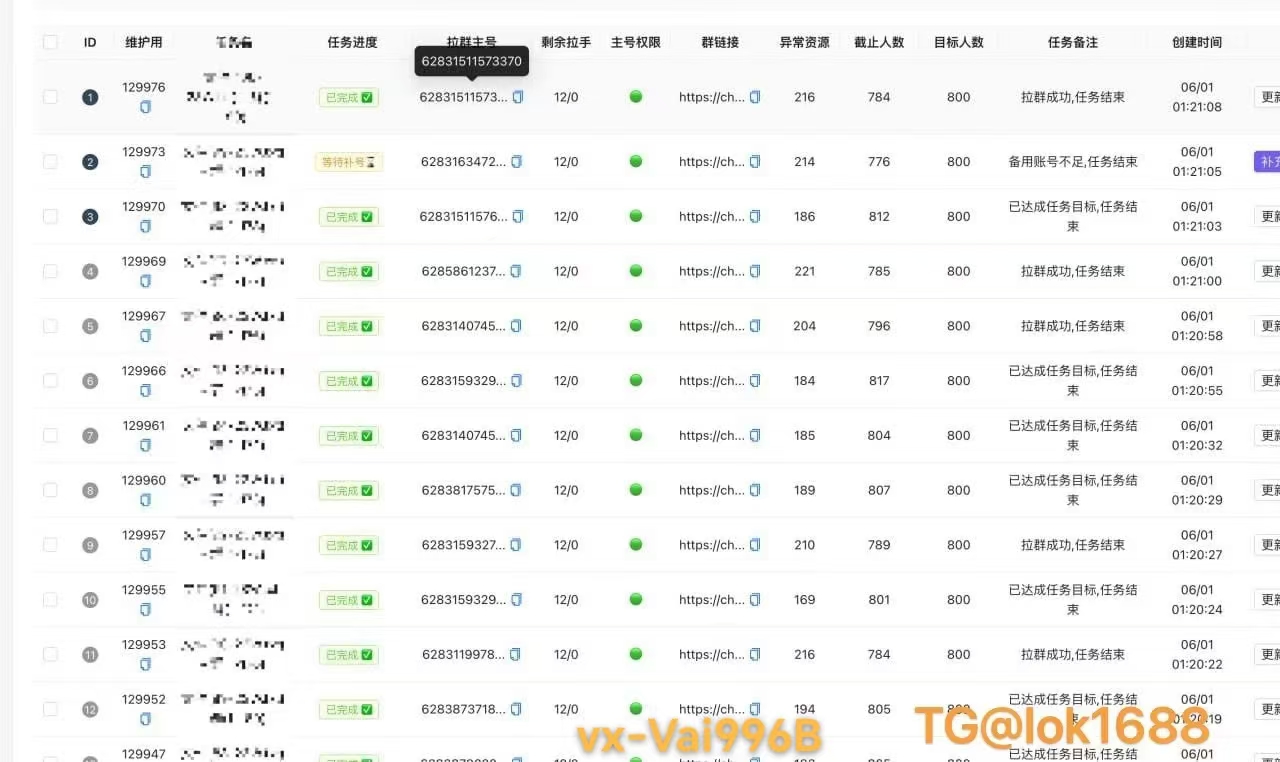Screen dimensions: 1280x762
Task: Check the row checkbox for task 129955
Action: click(x=50, y=600)
